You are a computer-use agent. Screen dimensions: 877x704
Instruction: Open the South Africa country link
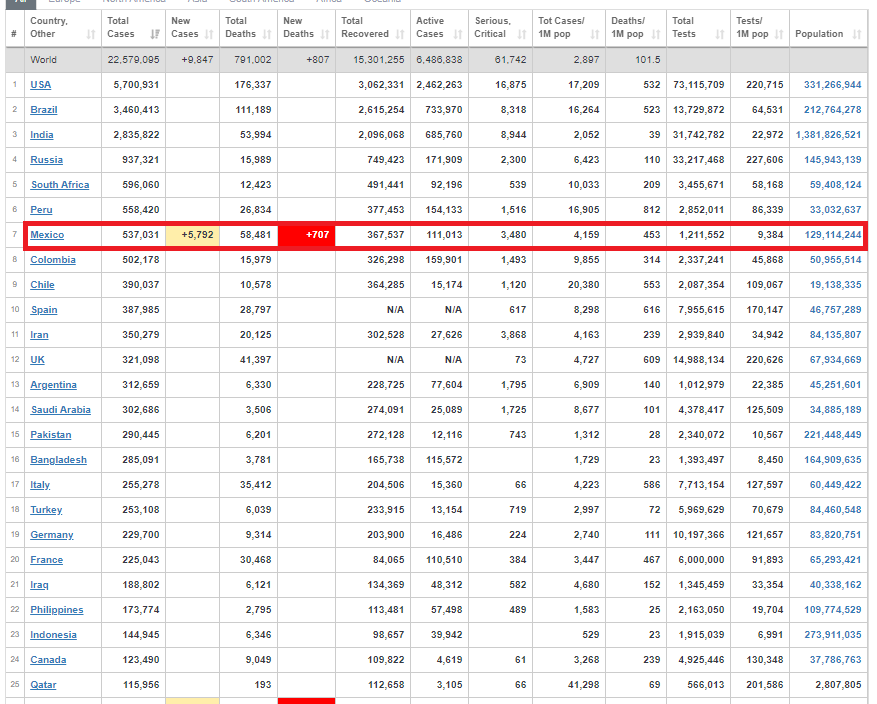(x=60, y=185)
